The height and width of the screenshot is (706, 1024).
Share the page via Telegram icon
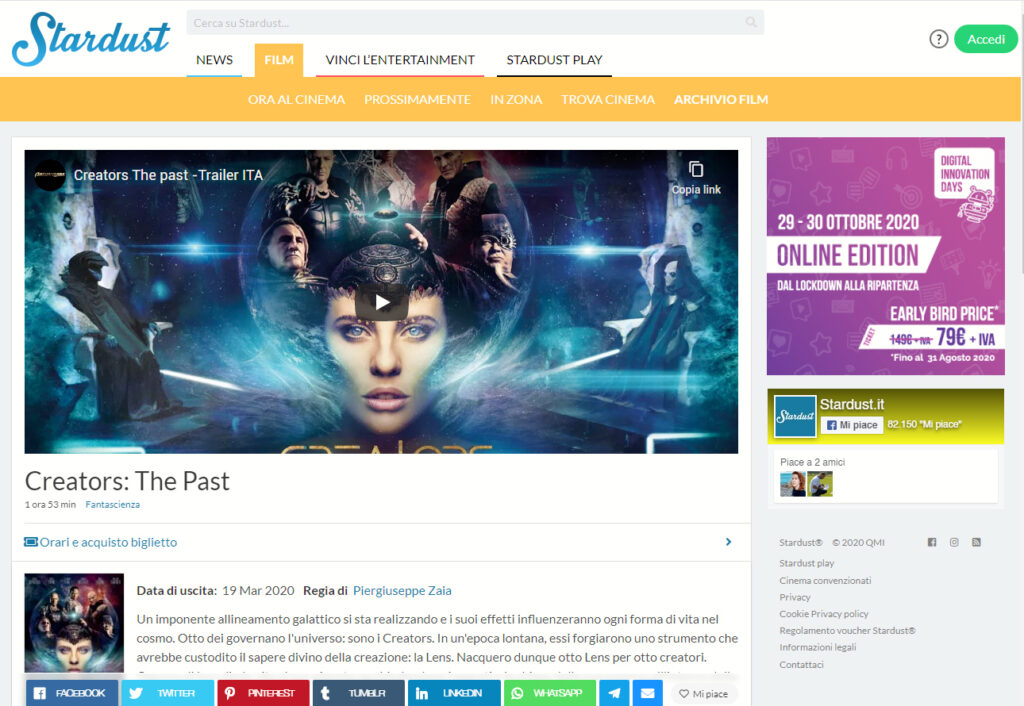tap(615, 693)
